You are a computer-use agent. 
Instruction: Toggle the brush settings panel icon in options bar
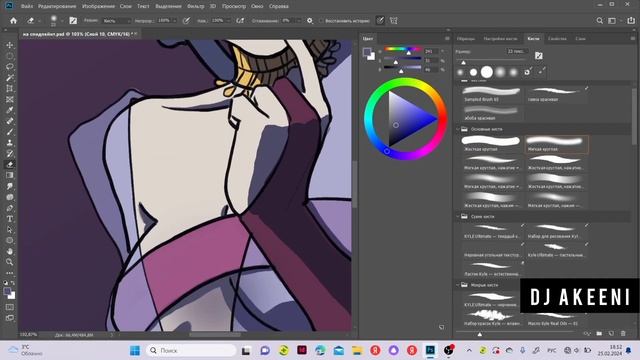click(x=73, y=20)
